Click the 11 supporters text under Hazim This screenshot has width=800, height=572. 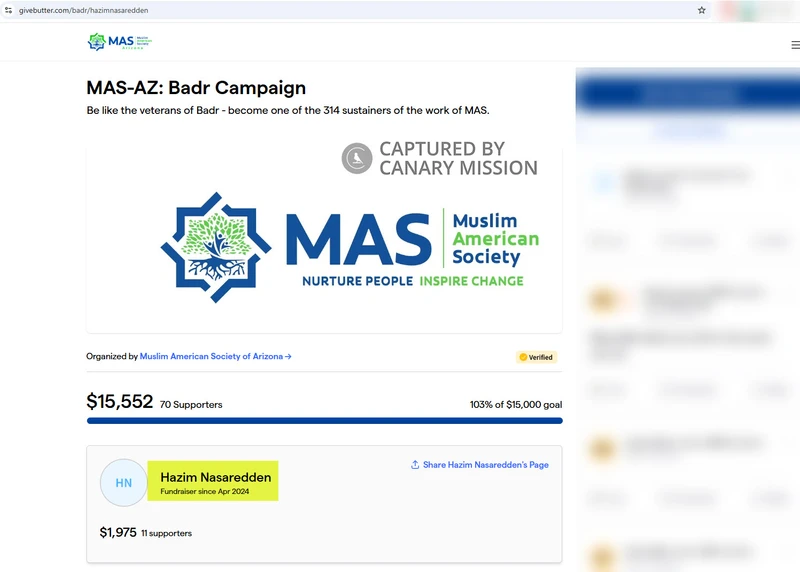pos(166,534)
